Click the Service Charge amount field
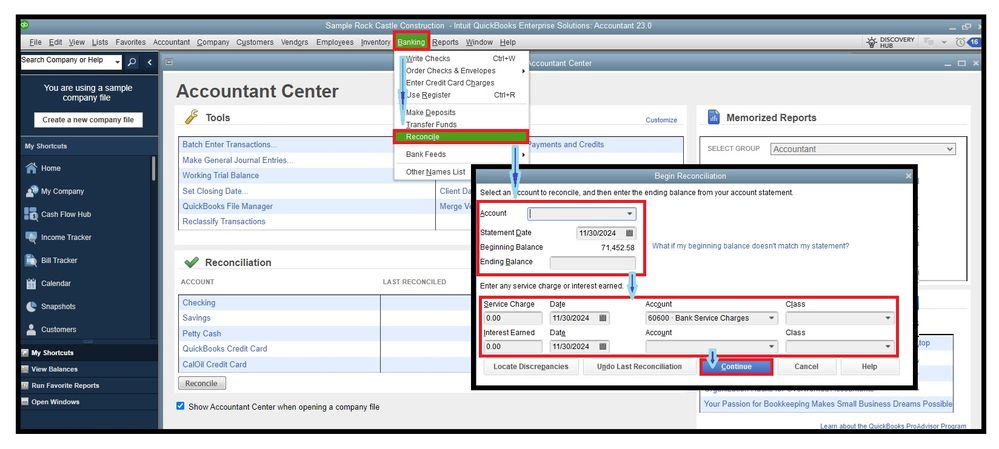The width and height of the screenshot is (999, 449). pyautogui.click(x=513, y=318)
